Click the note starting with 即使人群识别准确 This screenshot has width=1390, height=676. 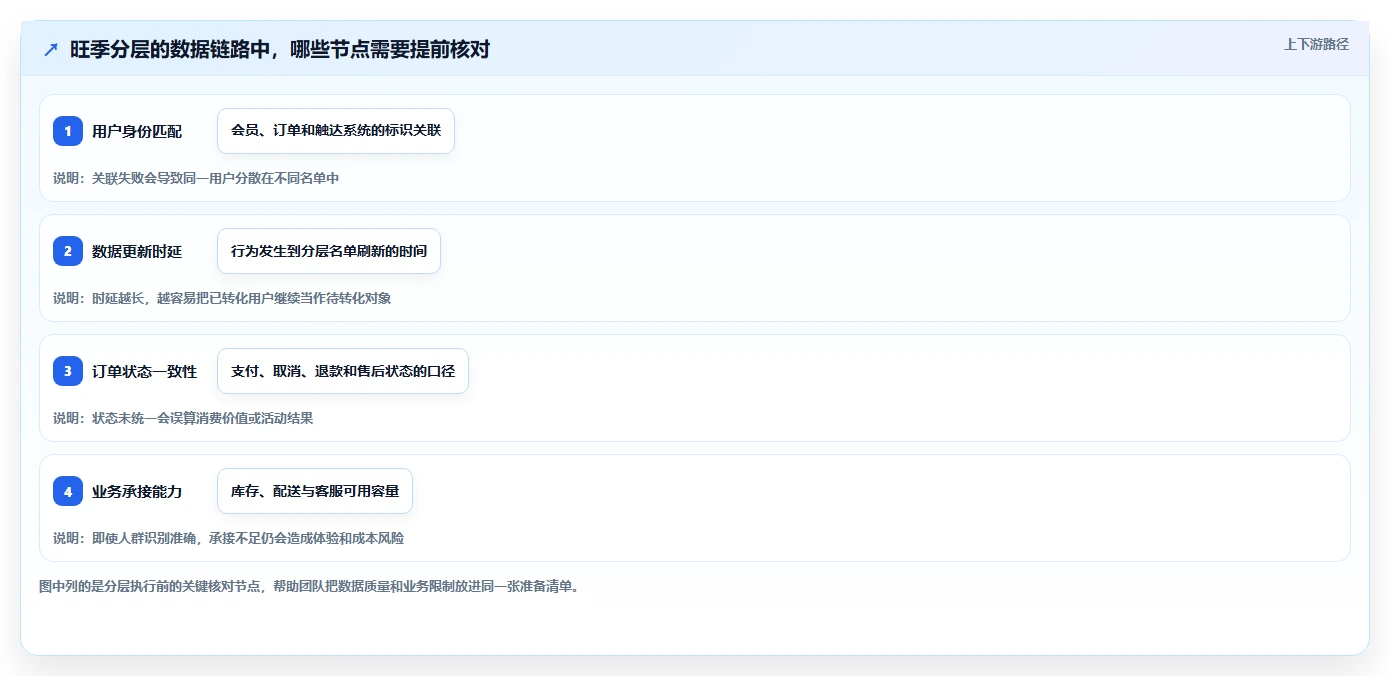228,538
